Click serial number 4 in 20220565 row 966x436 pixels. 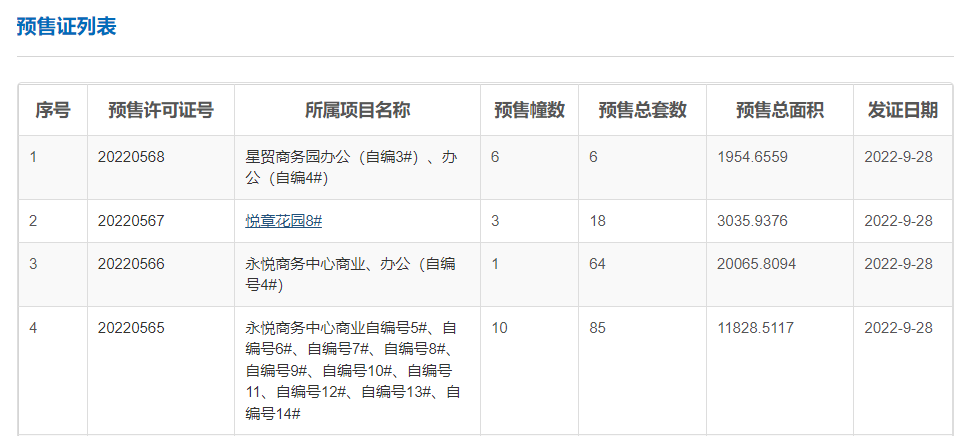click(33, 328)
